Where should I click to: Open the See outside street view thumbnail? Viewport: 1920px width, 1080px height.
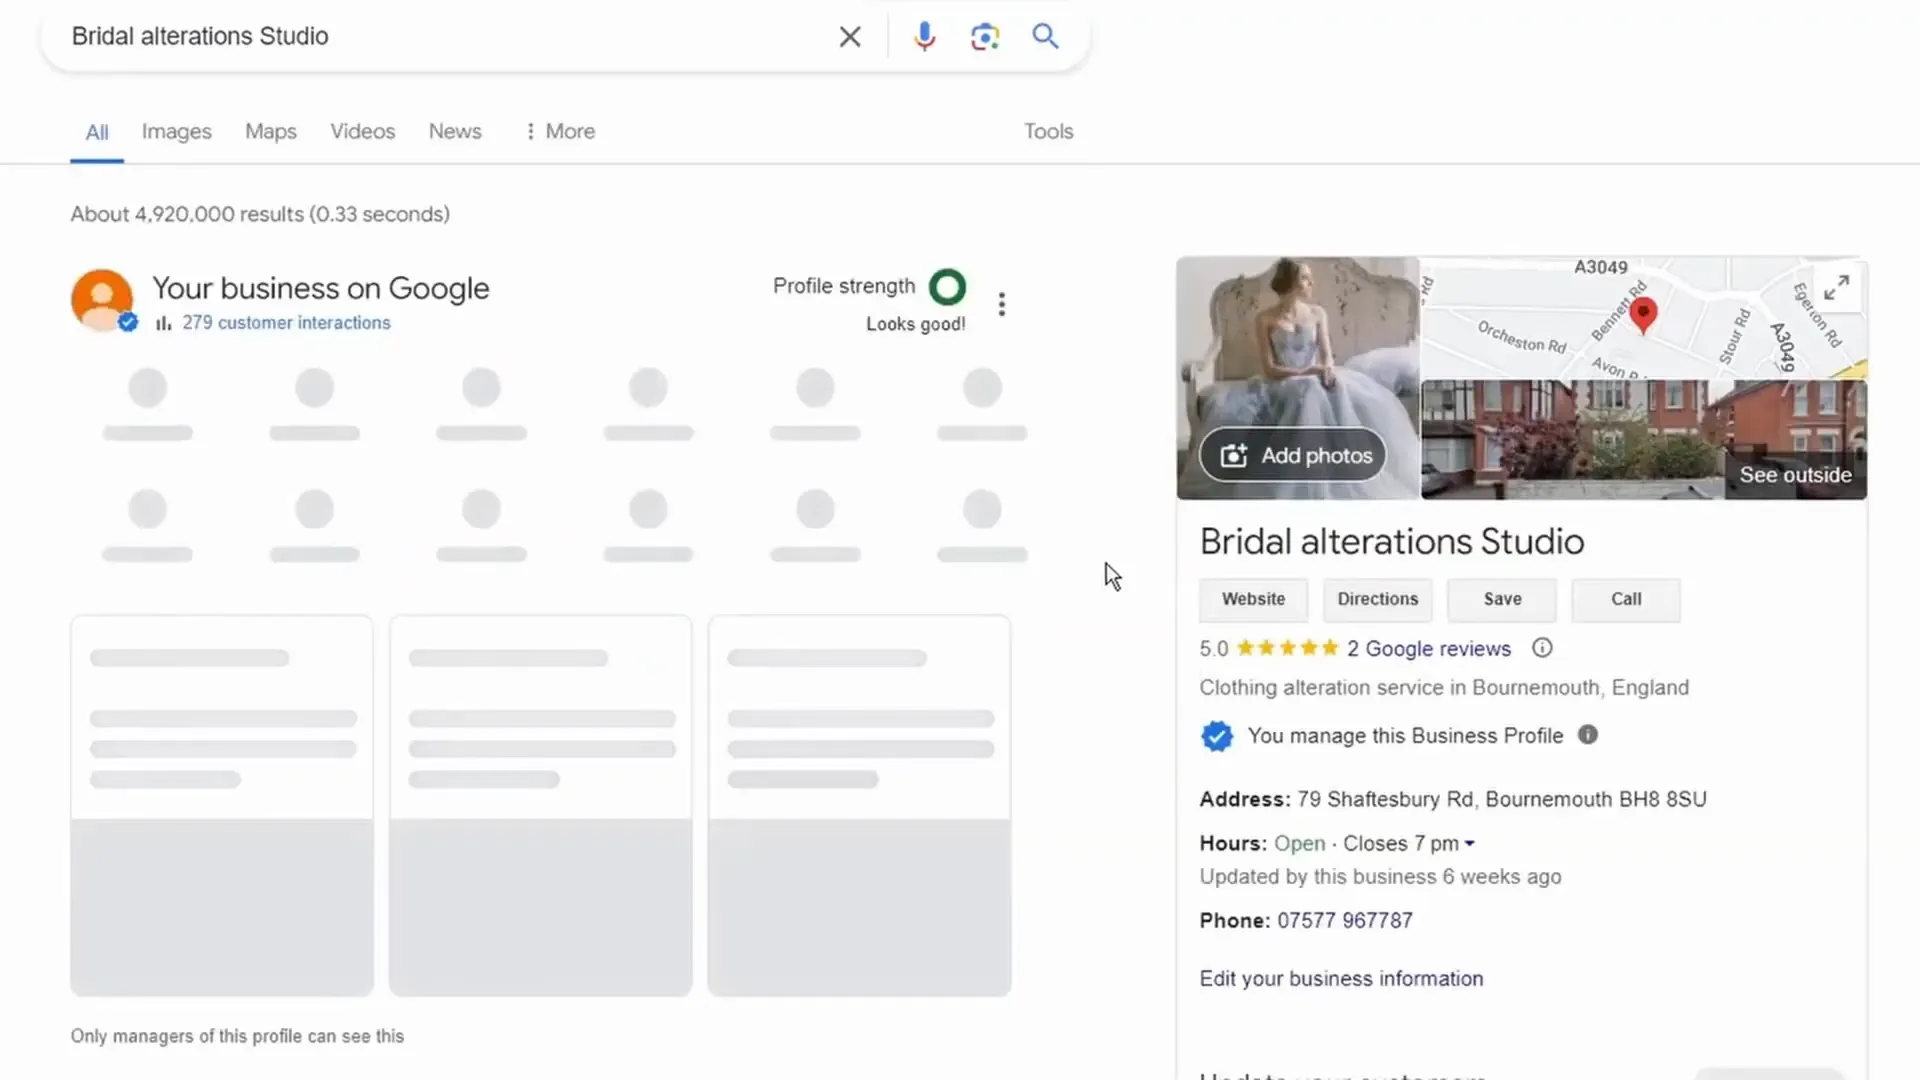[1644, 439]
